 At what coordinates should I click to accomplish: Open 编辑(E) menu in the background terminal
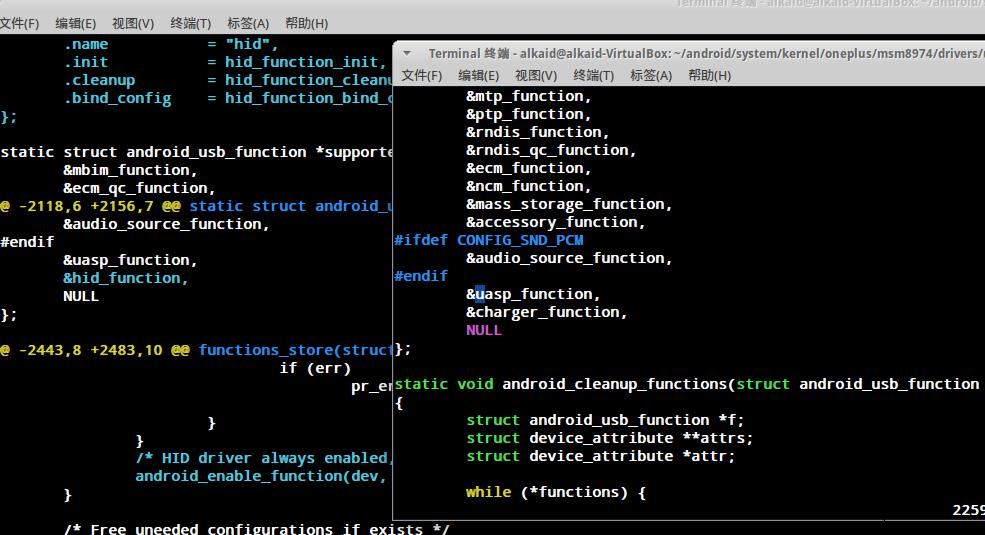pos(76,23)
